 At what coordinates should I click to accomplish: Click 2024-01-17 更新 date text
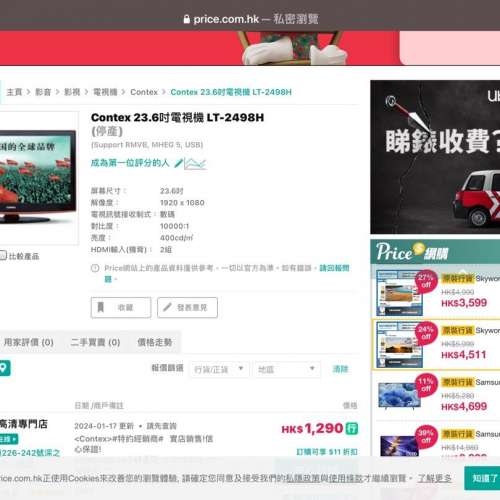click(x=104, y=426)
